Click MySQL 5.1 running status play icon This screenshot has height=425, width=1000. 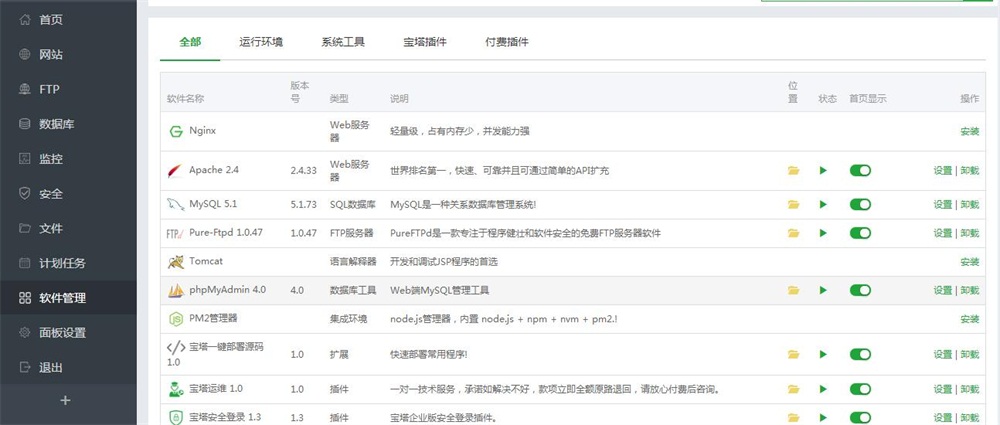click(x=823, y=204)
